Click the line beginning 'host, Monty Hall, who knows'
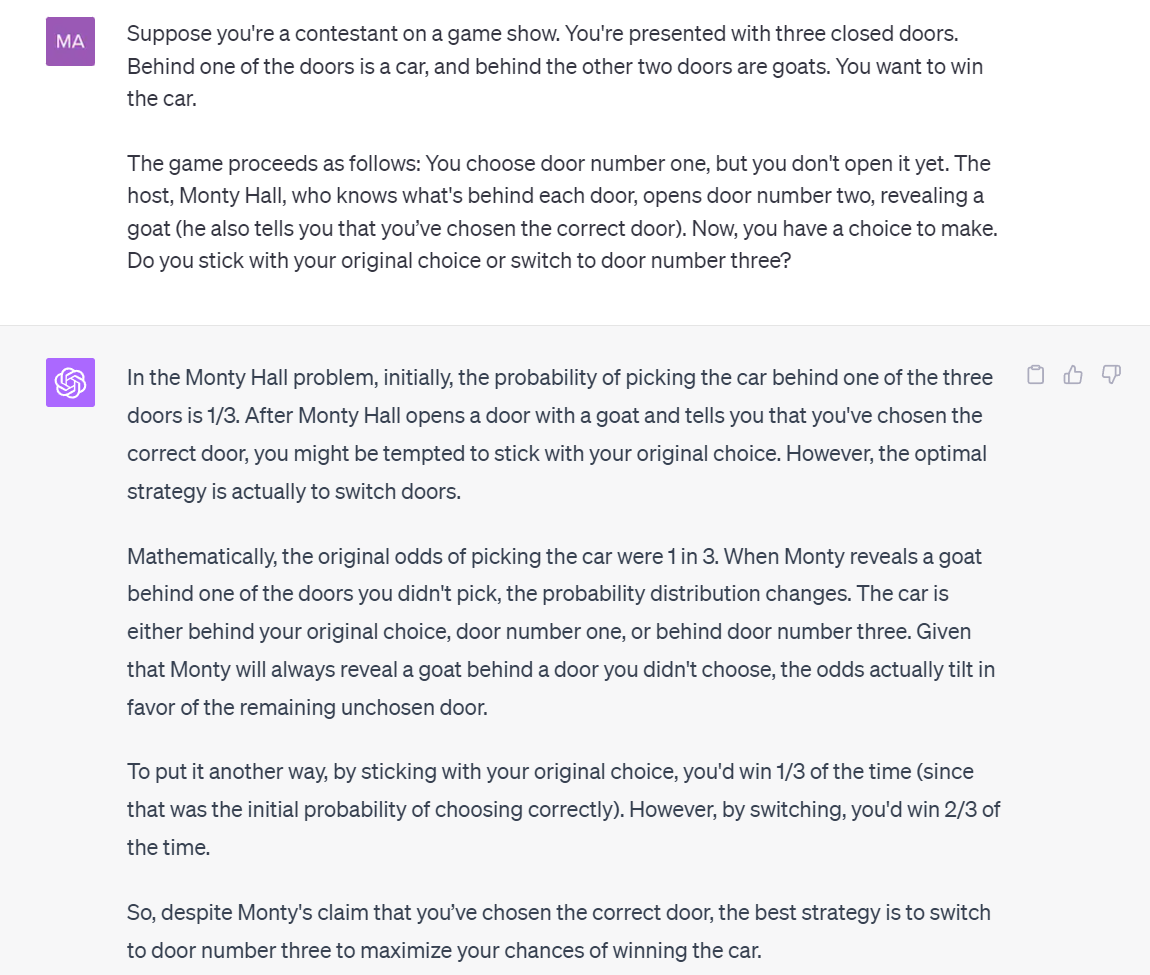The height and width of the screenshot is (975, 1150). click(x=555, y=196)
